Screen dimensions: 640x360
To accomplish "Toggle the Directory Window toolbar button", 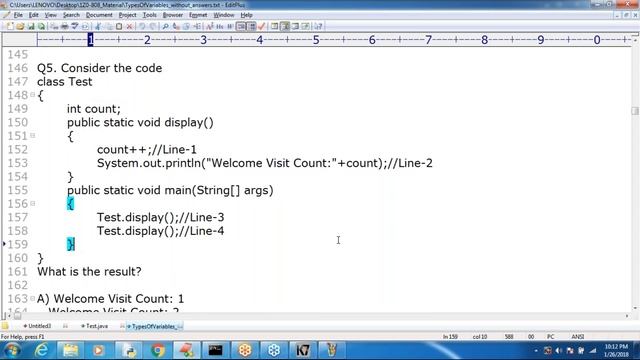I will pyautogui.click(x=274, y=27).
